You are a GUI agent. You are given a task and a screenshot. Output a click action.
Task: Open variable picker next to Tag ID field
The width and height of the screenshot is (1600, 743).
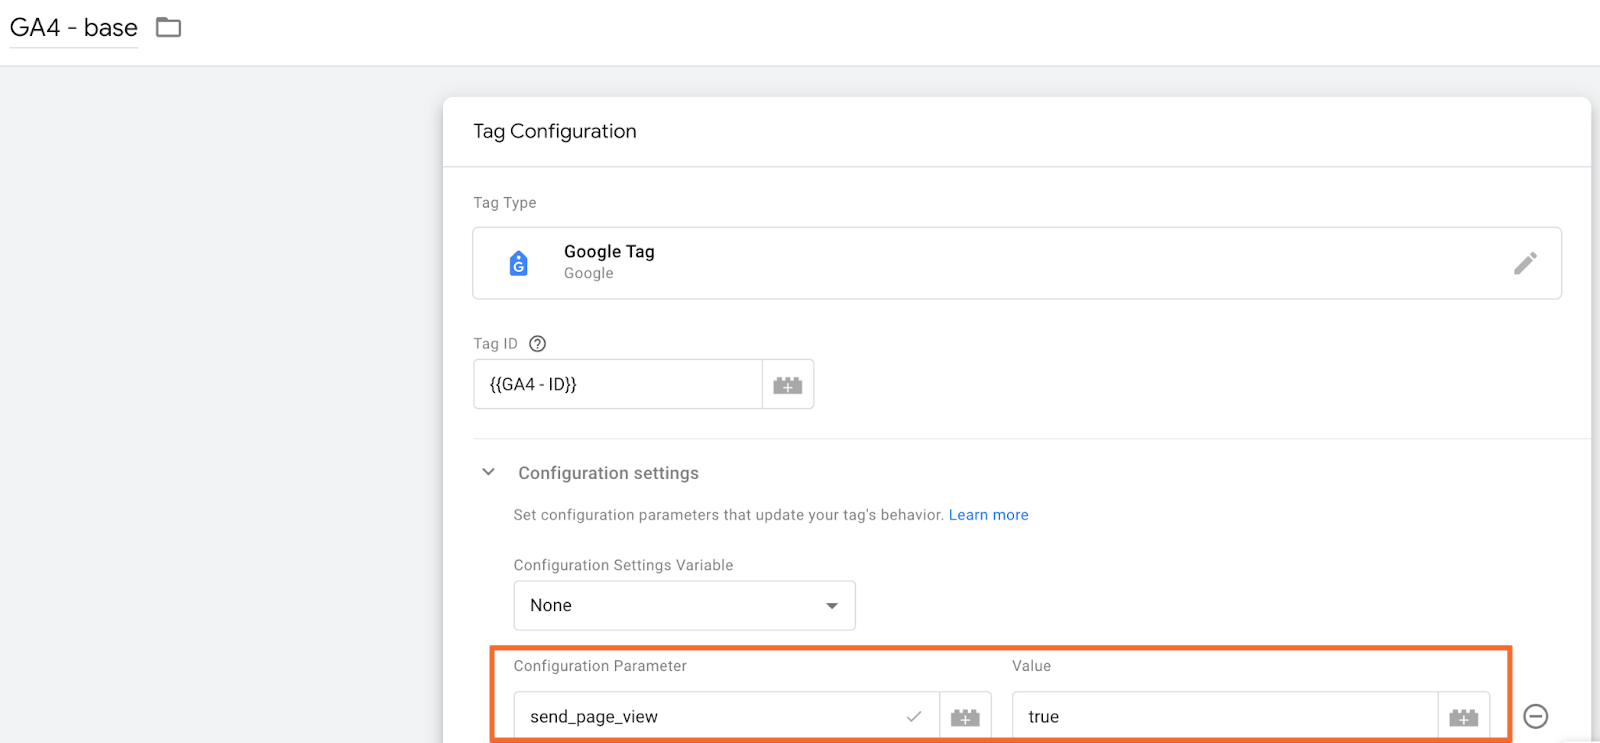pos(788,385)
